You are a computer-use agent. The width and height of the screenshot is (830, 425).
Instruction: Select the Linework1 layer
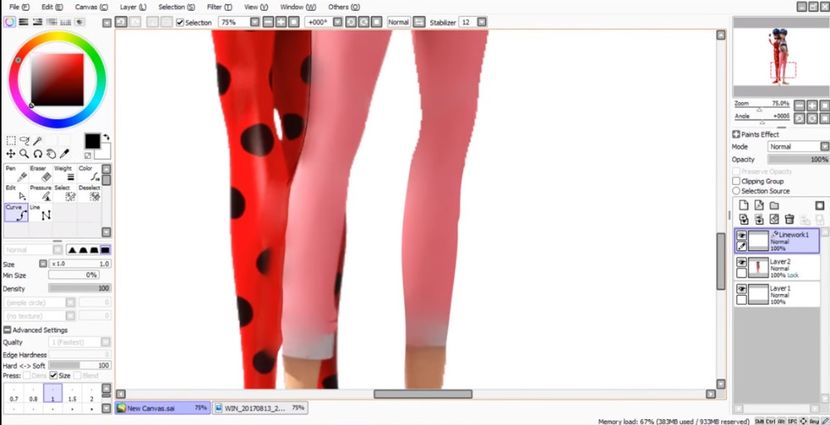pos(777,241)
